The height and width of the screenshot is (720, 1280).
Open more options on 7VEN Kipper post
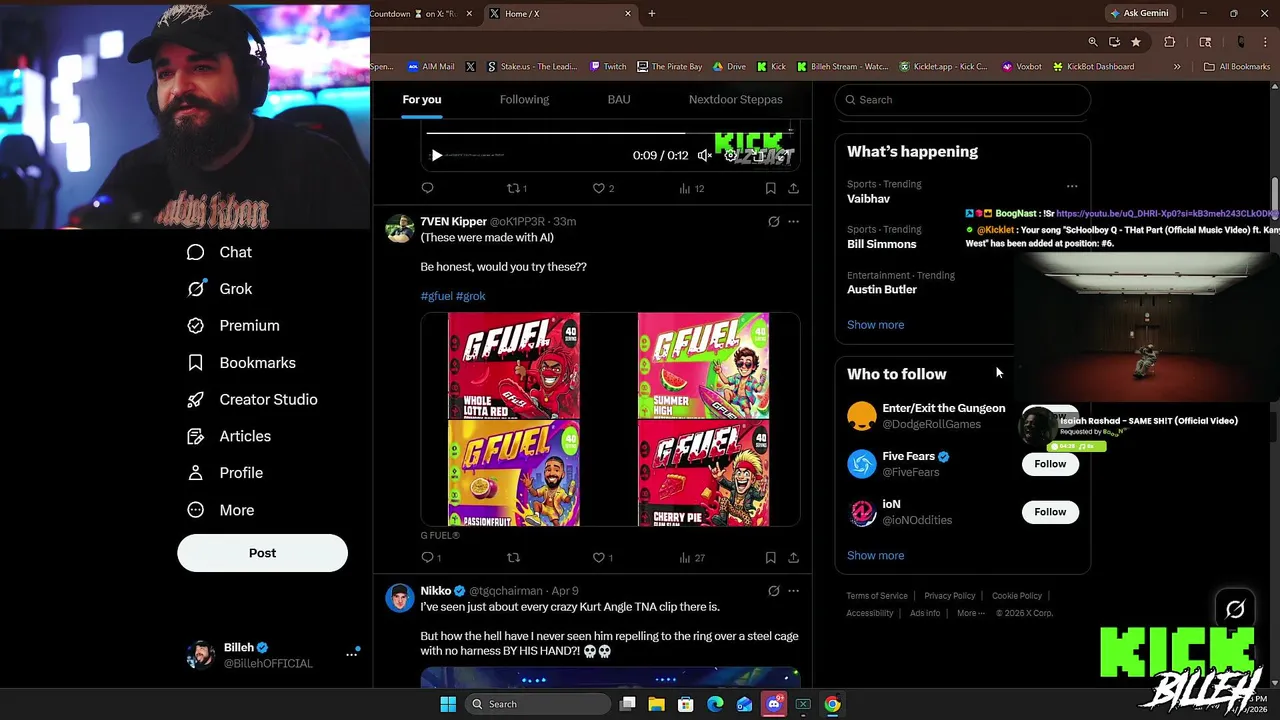[793, 222]
